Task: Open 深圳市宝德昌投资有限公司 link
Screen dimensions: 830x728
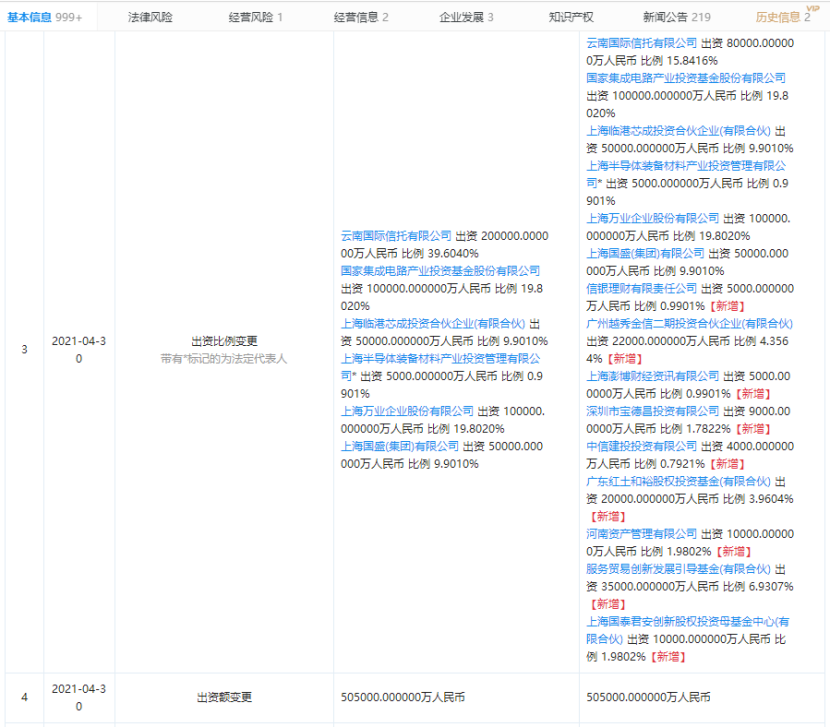Action: click(653, 411)
